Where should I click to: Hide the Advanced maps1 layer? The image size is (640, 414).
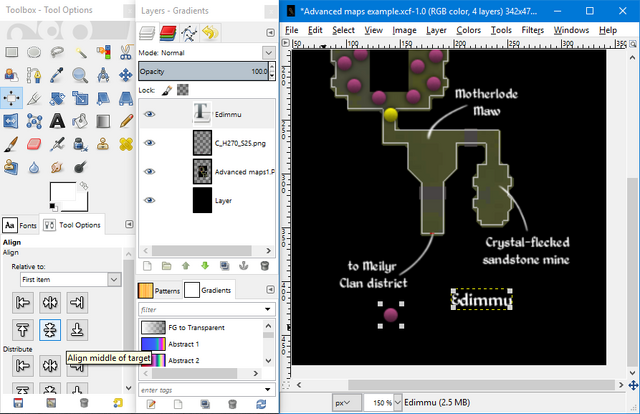pos(150,171)
